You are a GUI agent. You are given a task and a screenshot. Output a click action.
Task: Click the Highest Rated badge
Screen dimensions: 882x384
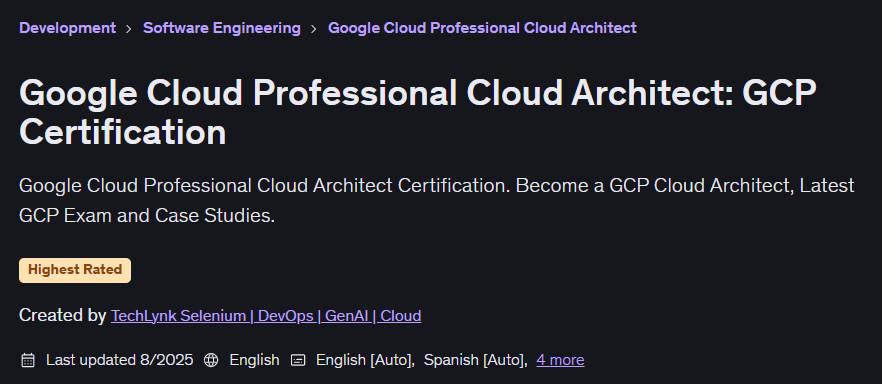[x=75, y=270]
